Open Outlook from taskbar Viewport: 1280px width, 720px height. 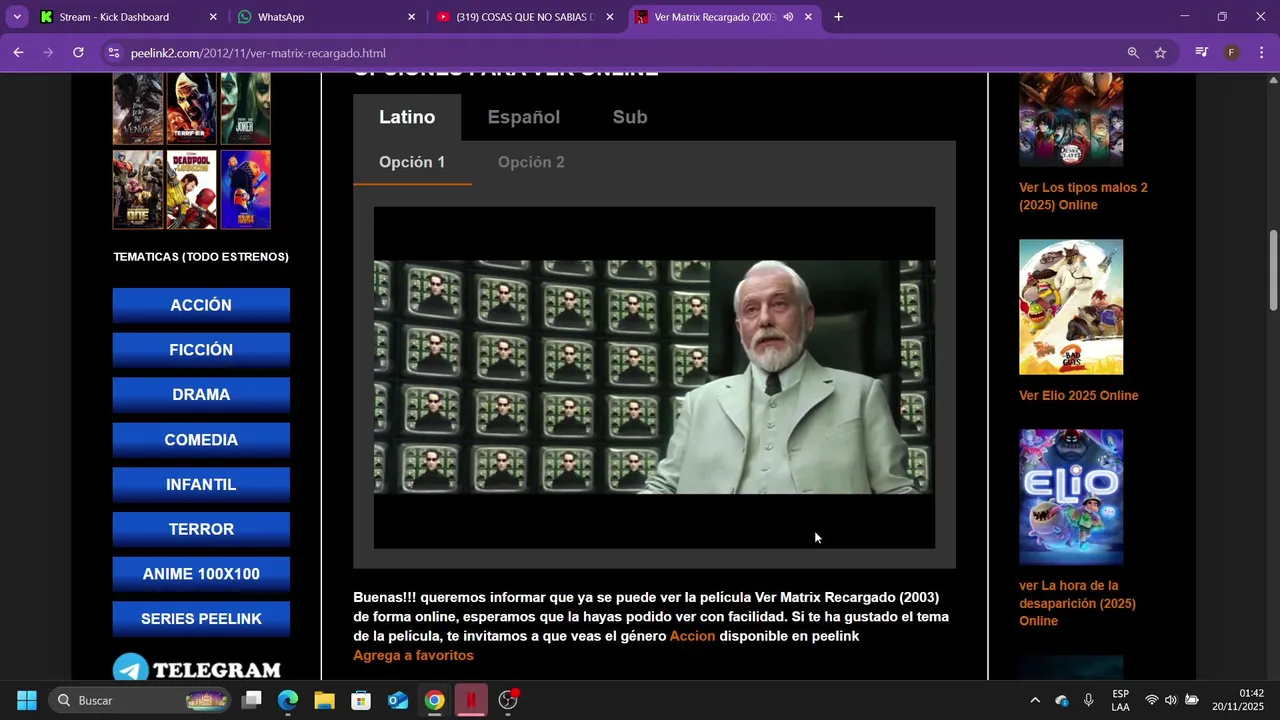tap(398, 700)
